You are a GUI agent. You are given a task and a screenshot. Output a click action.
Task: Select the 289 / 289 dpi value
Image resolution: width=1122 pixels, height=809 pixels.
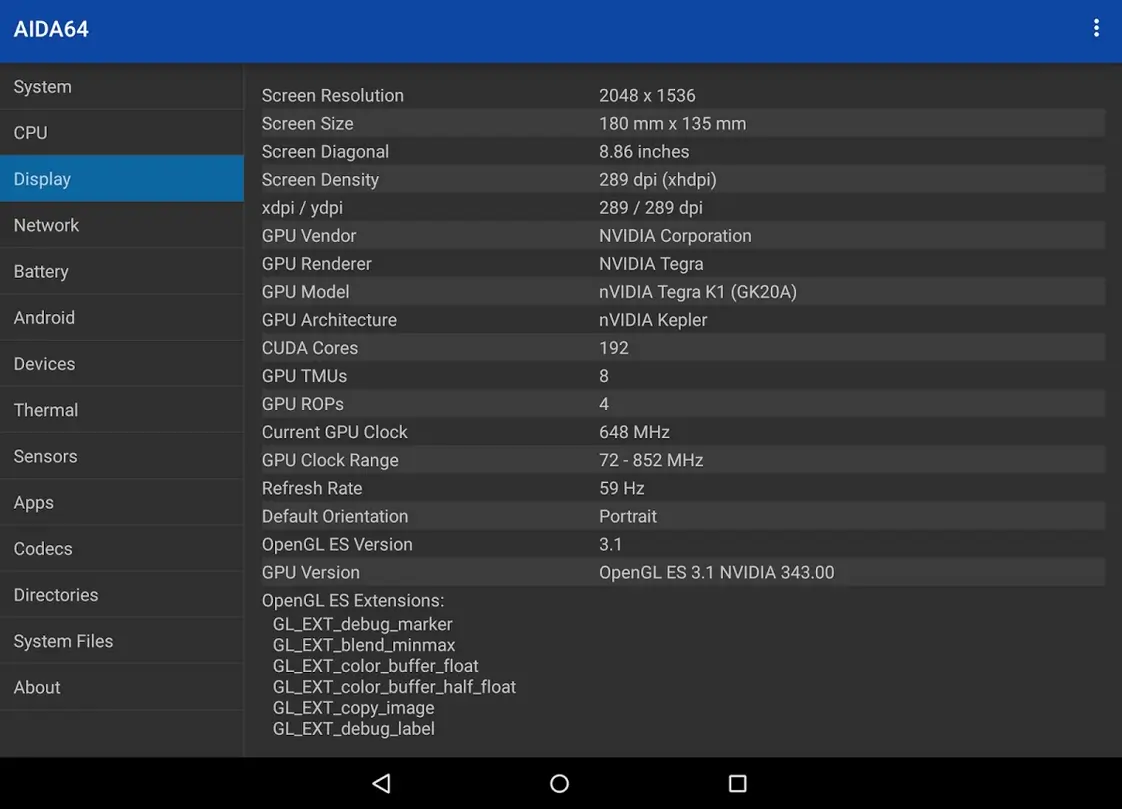coord(650,207)
